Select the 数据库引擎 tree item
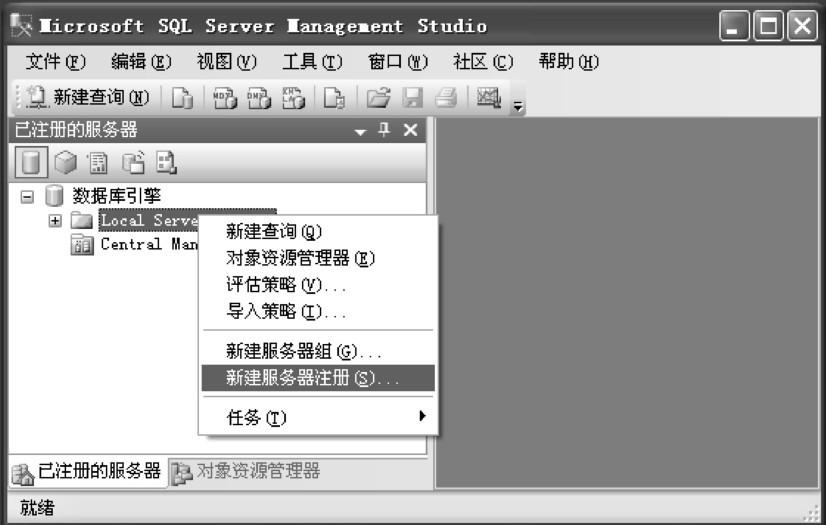The height and width of the screenshot is (525, 826). (116, 196)
